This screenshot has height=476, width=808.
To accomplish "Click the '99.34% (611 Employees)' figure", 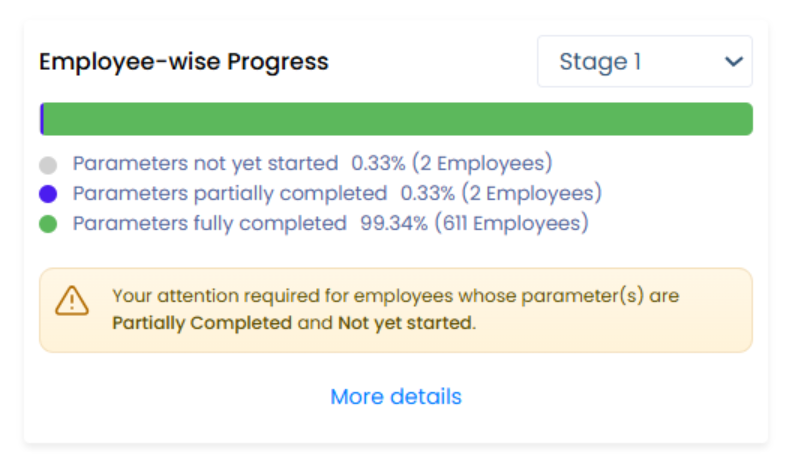I will coord(474,223).
